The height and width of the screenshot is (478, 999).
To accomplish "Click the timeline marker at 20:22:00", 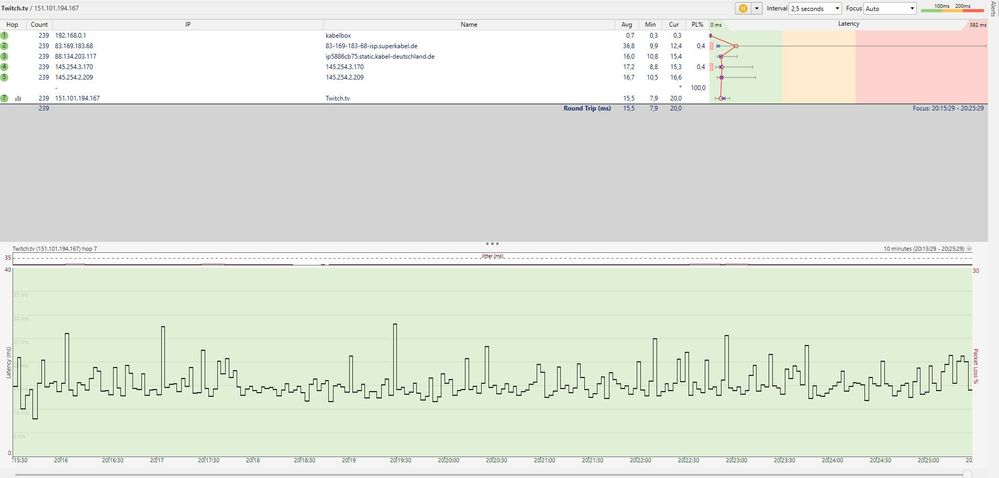I will [x=640, y=460].
